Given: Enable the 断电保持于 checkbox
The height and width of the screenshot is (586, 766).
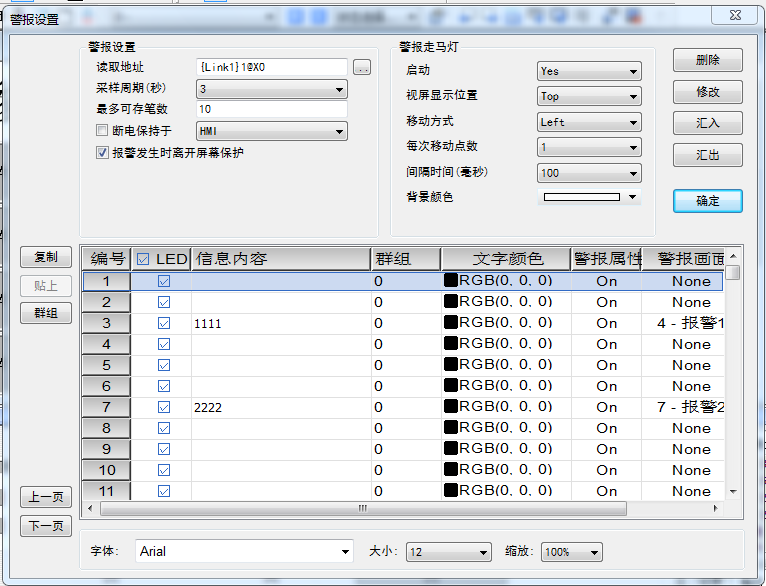Looking at the screenshot, I should (x=102, y=131).
